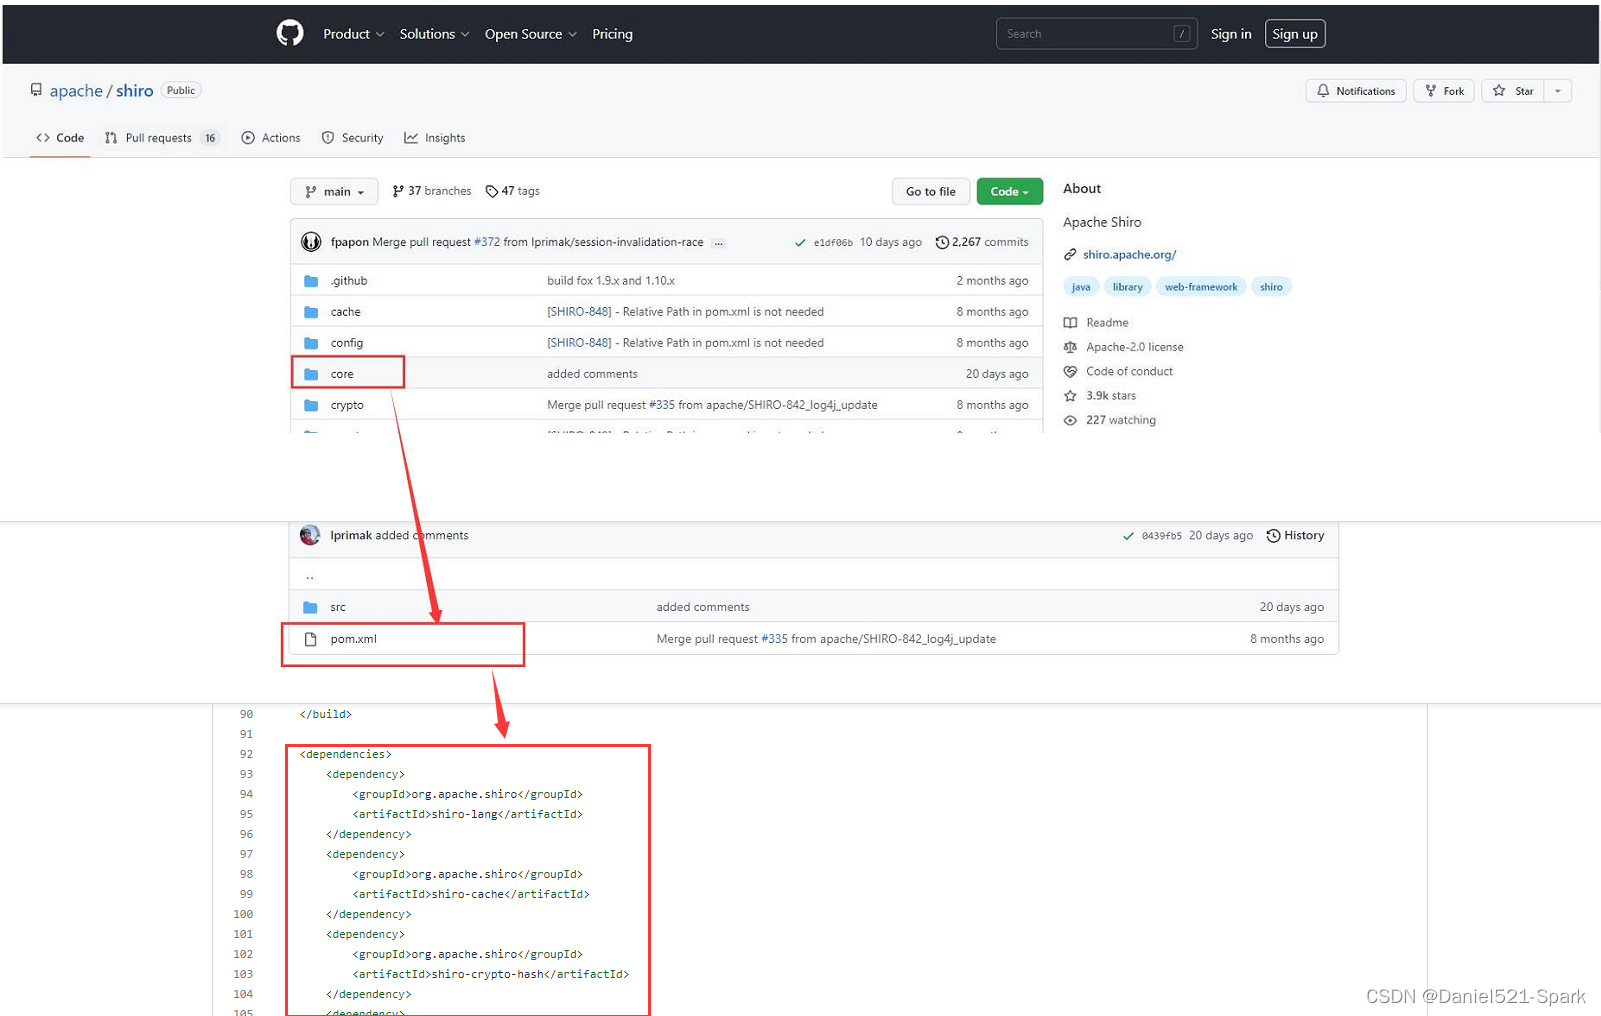Open commit e1df06b hash
Image resolution: width=1601 pixels, height=1016 pixels.
click(833, 243)
